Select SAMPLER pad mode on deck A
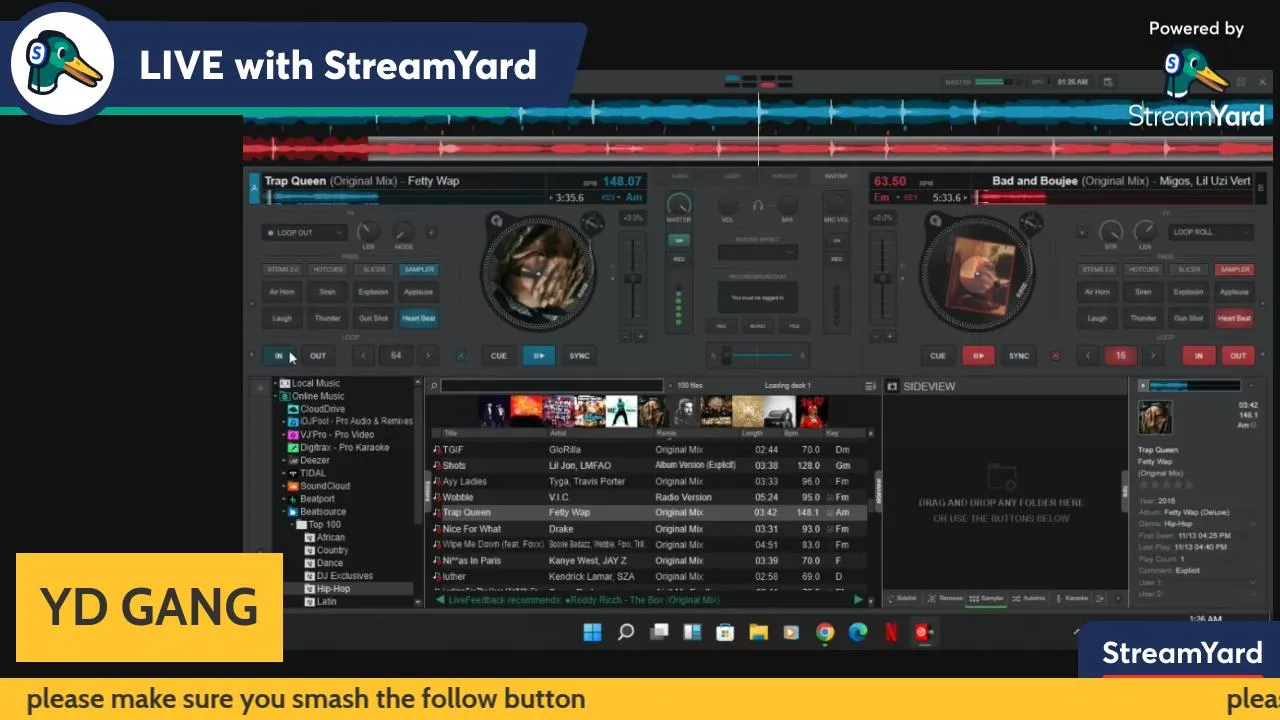 pos(419,269)
